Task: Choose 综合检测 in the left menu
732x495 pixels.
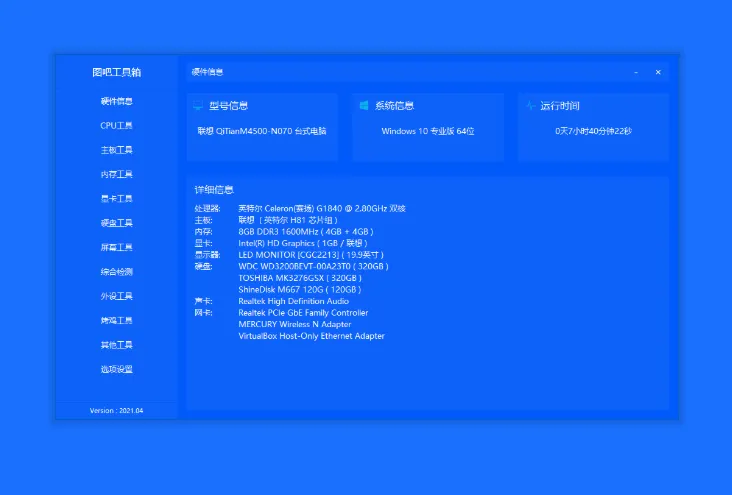Action: (x=116, y=272)
